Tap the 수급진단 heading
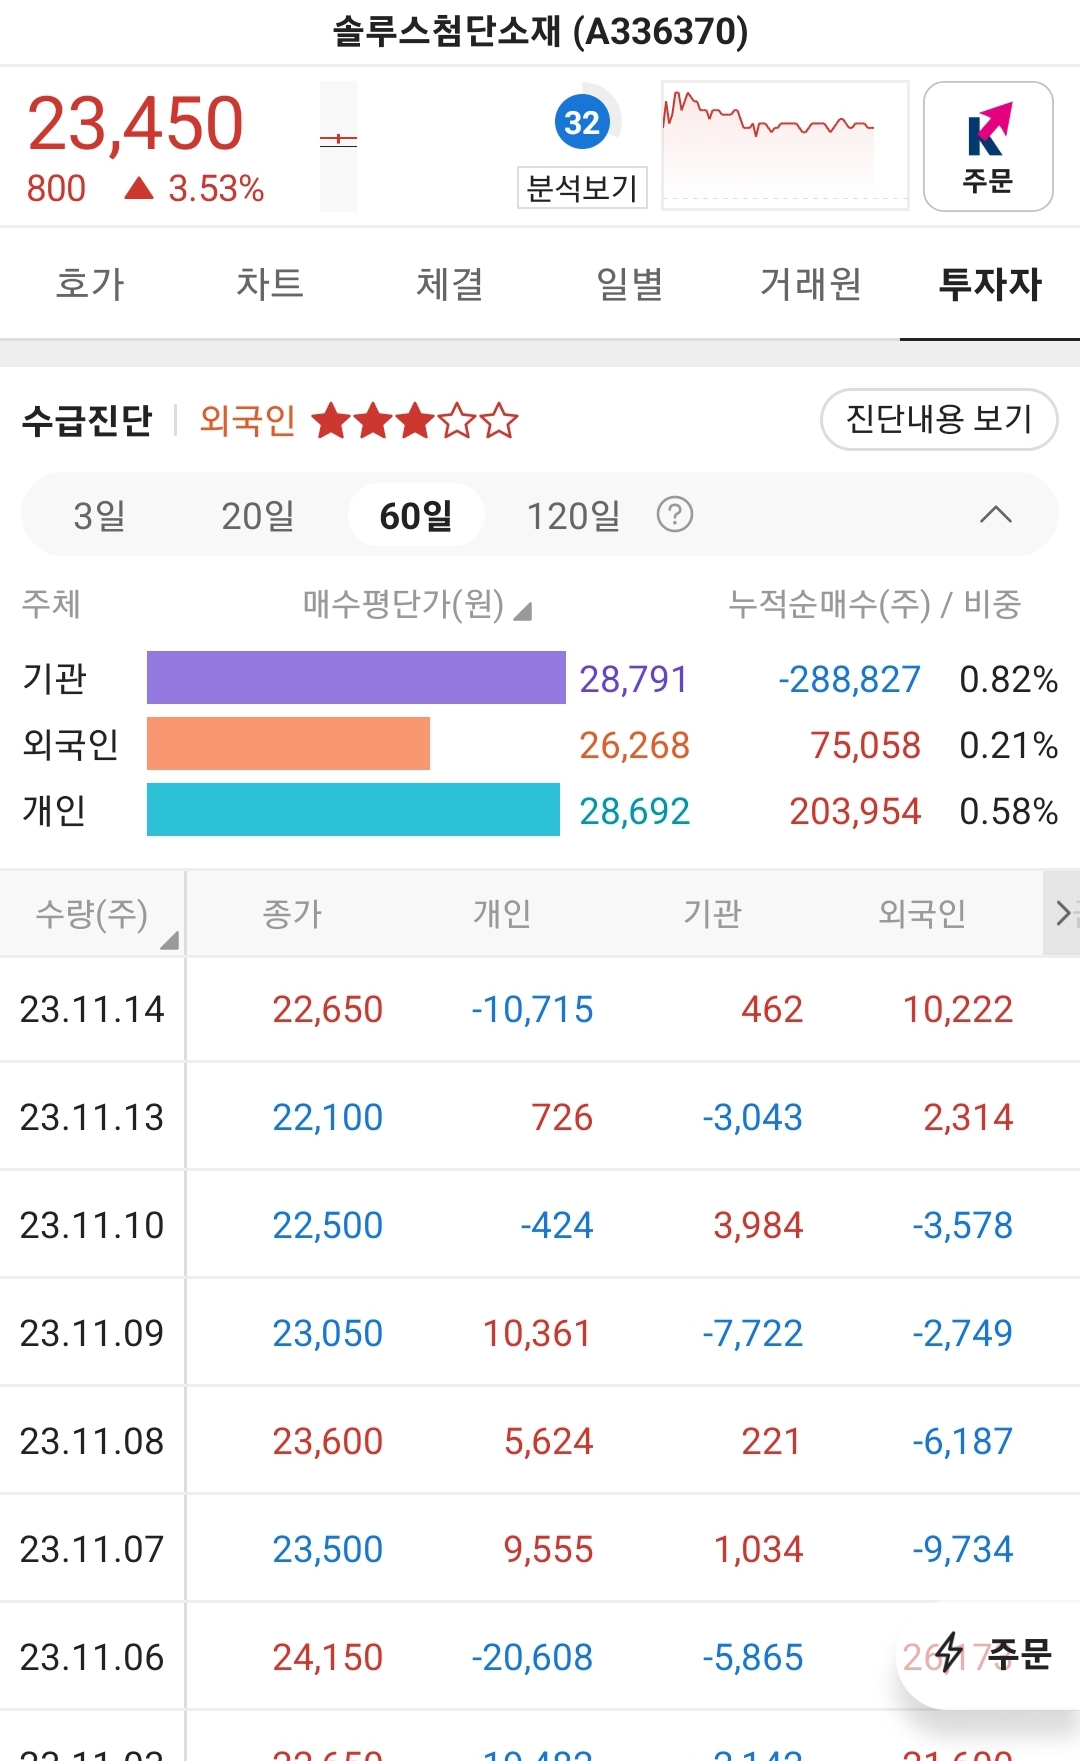Screen dimensions: 1080x1761 (x=87, y=421)
